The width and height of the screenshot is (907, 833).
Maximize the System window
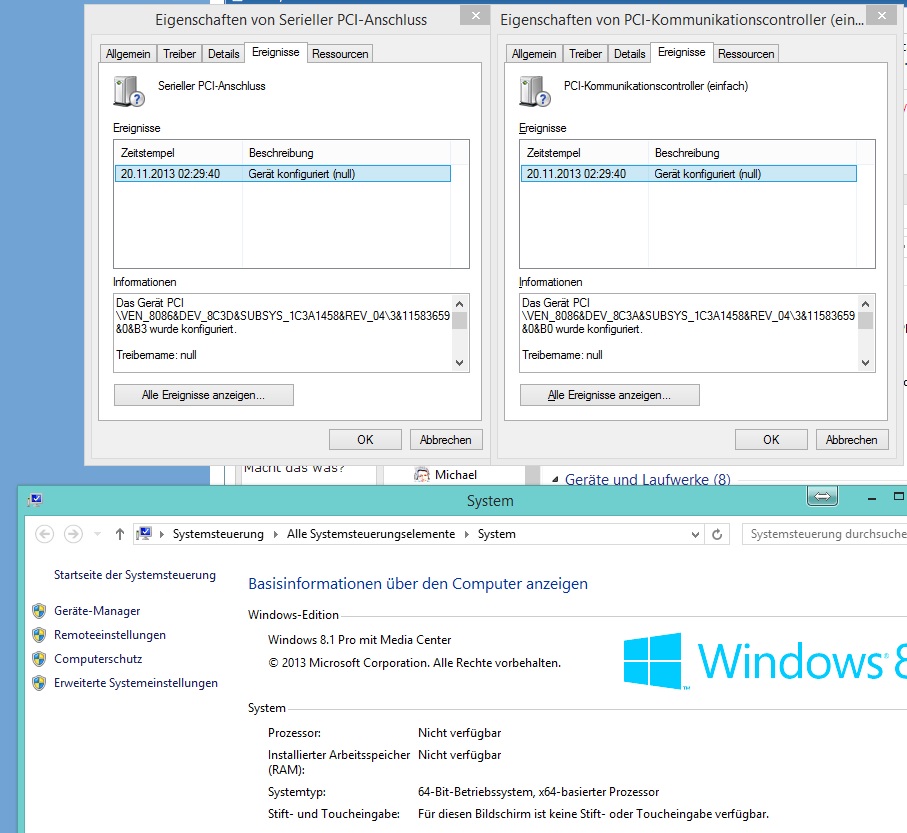click(898, 496)
